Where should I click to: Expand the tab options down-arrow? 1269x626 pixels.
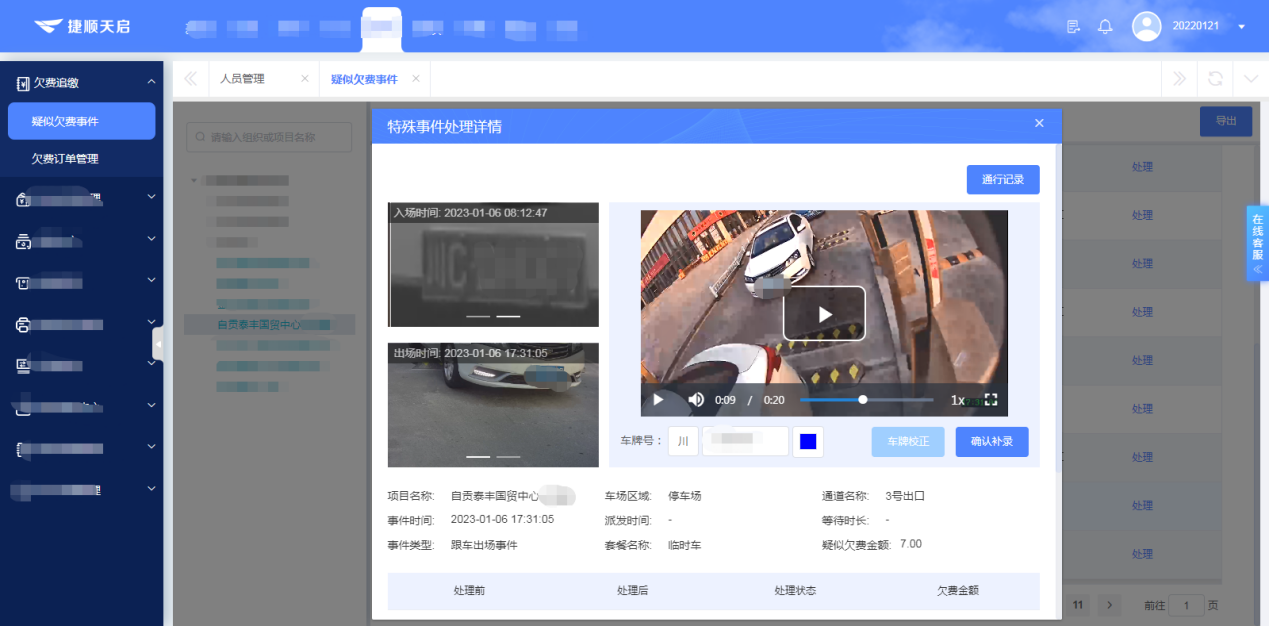[1250, 79]
